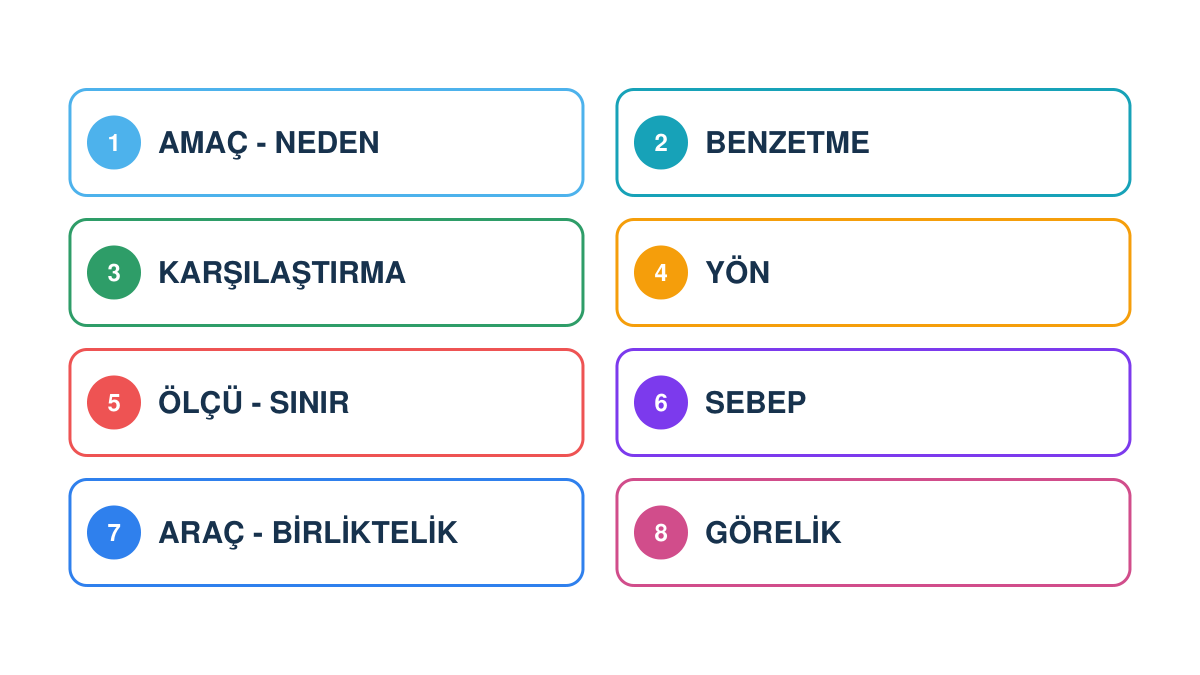Click the SEBEP card

(x=873, y=403)
